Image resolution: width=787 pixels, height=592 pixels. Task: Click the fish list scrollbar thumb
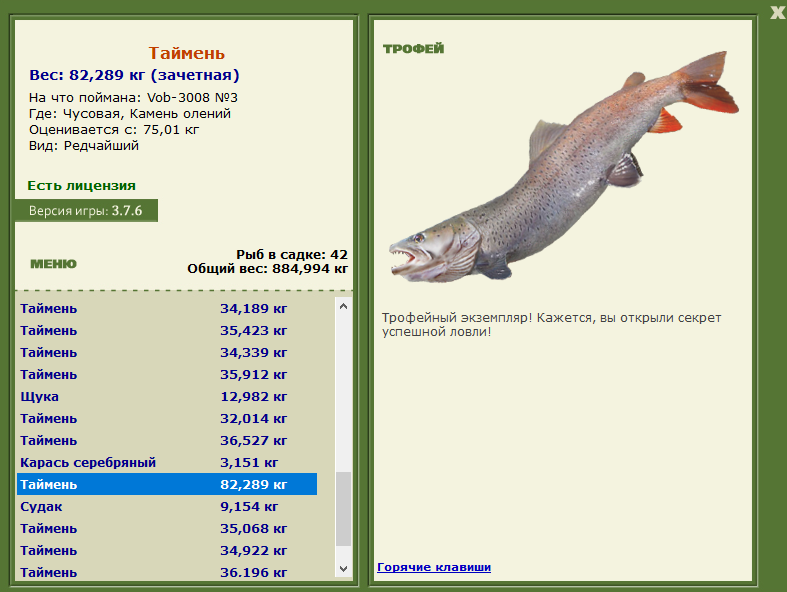[343, 509]
